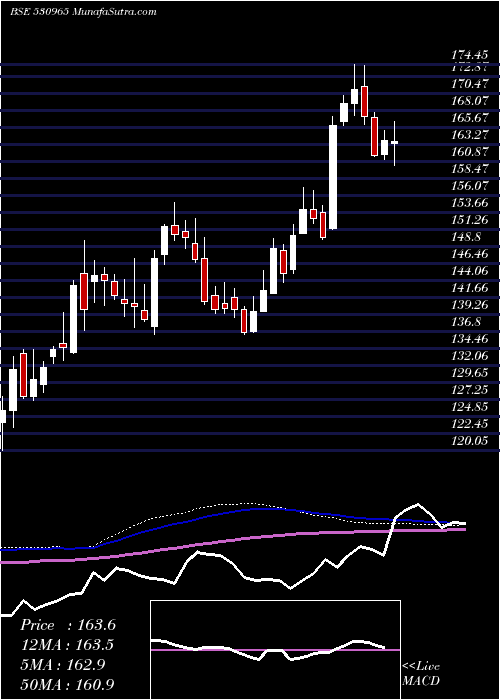
Task: Open the MACD inset chart box
Action: 275,650
